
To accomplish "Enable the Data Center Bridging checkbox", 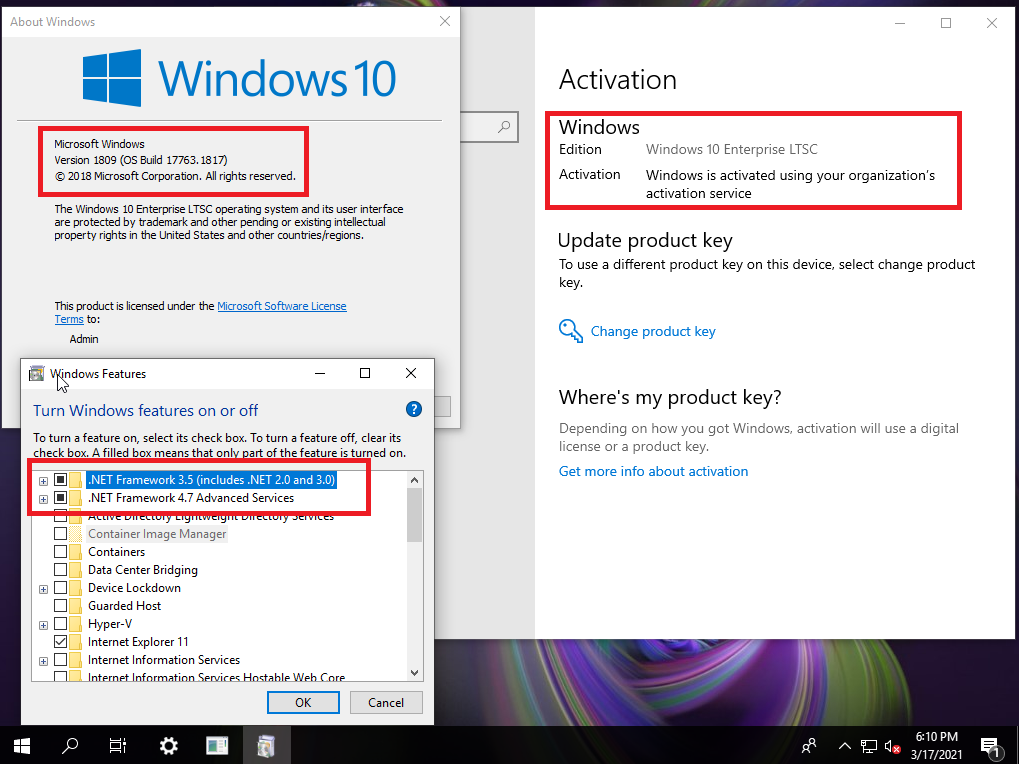I will [60, 570].
